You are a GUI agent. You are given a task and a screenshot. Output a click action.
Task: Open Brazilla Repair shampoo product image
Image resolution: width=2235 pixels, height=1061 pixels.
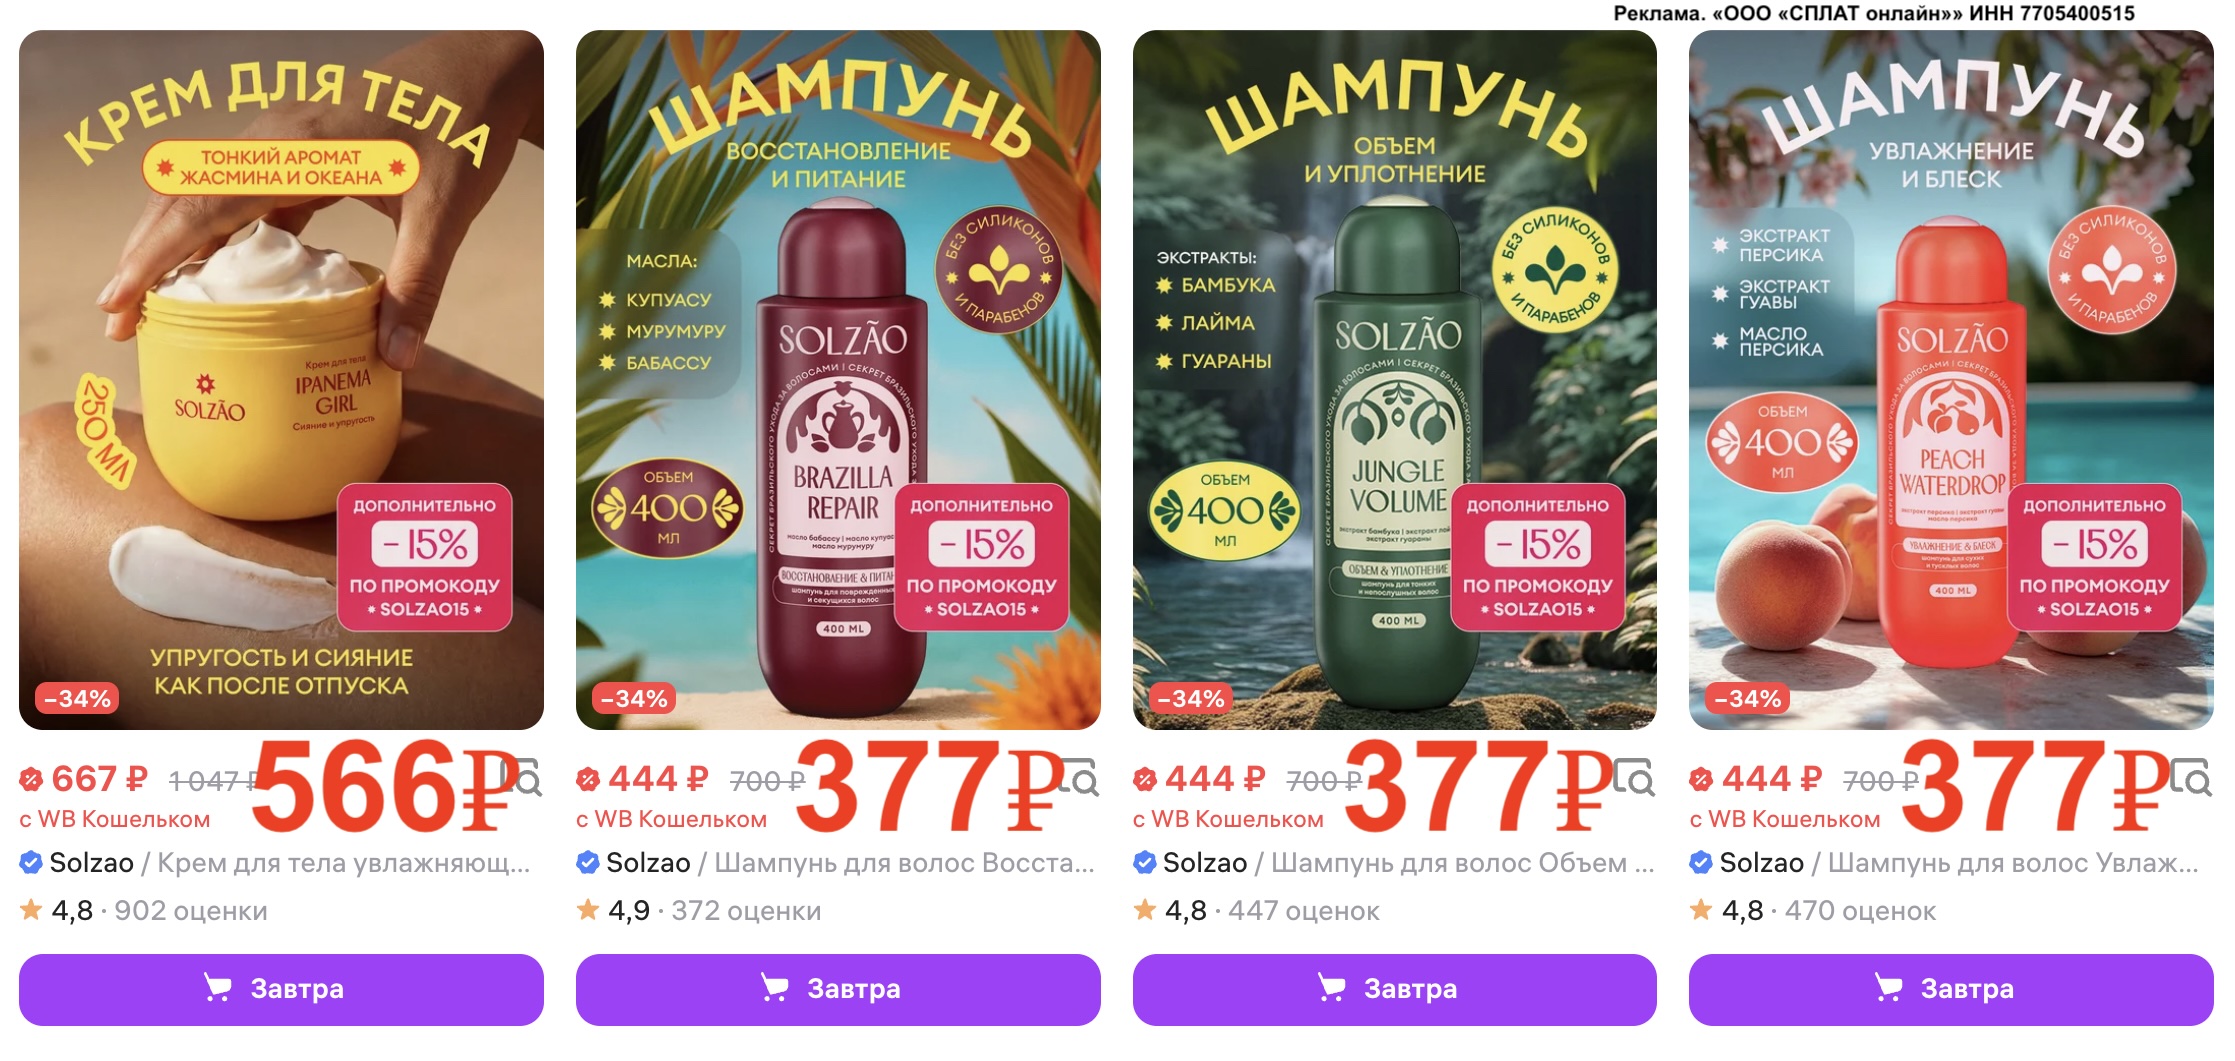coord(838,380)
